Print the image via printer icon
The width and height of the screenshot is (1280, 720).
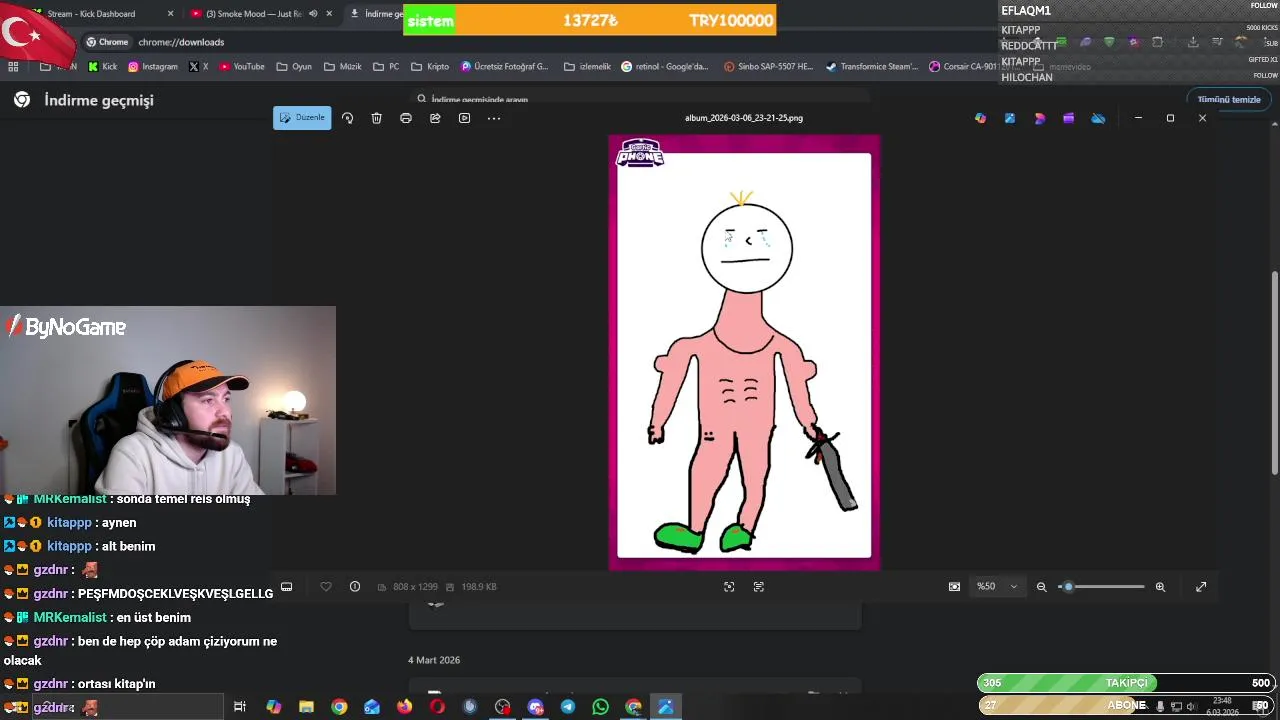(x=405, y=118)
